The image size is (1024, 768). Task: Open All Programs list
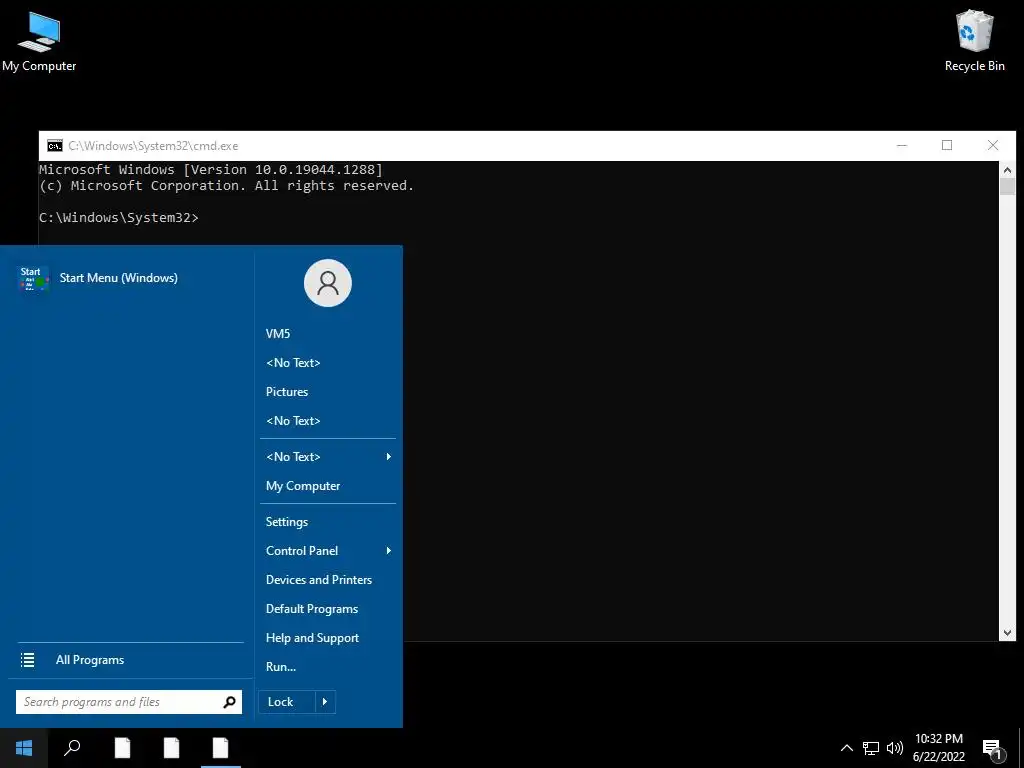pos(130,660)
